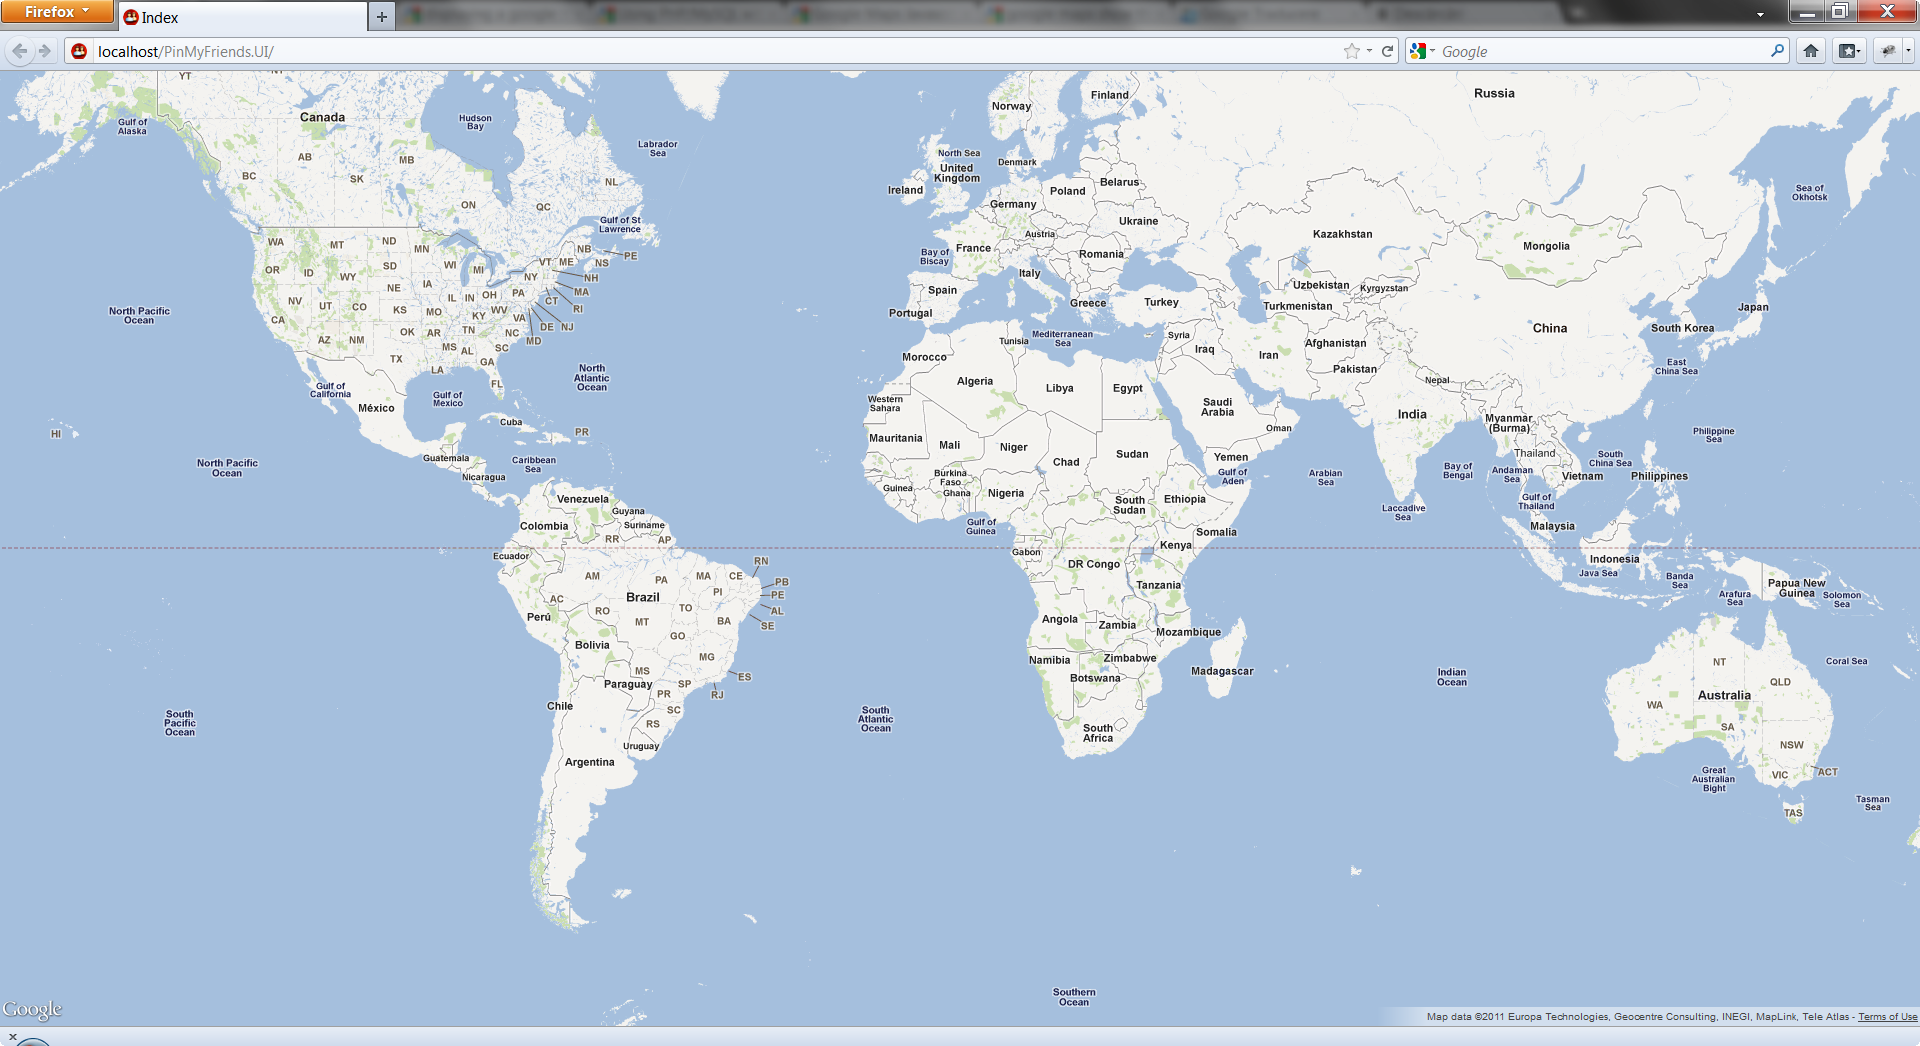Open a new tab with the plus button
The height and width of the screenshot is (1046, 1920).
[x=381, y=17]
